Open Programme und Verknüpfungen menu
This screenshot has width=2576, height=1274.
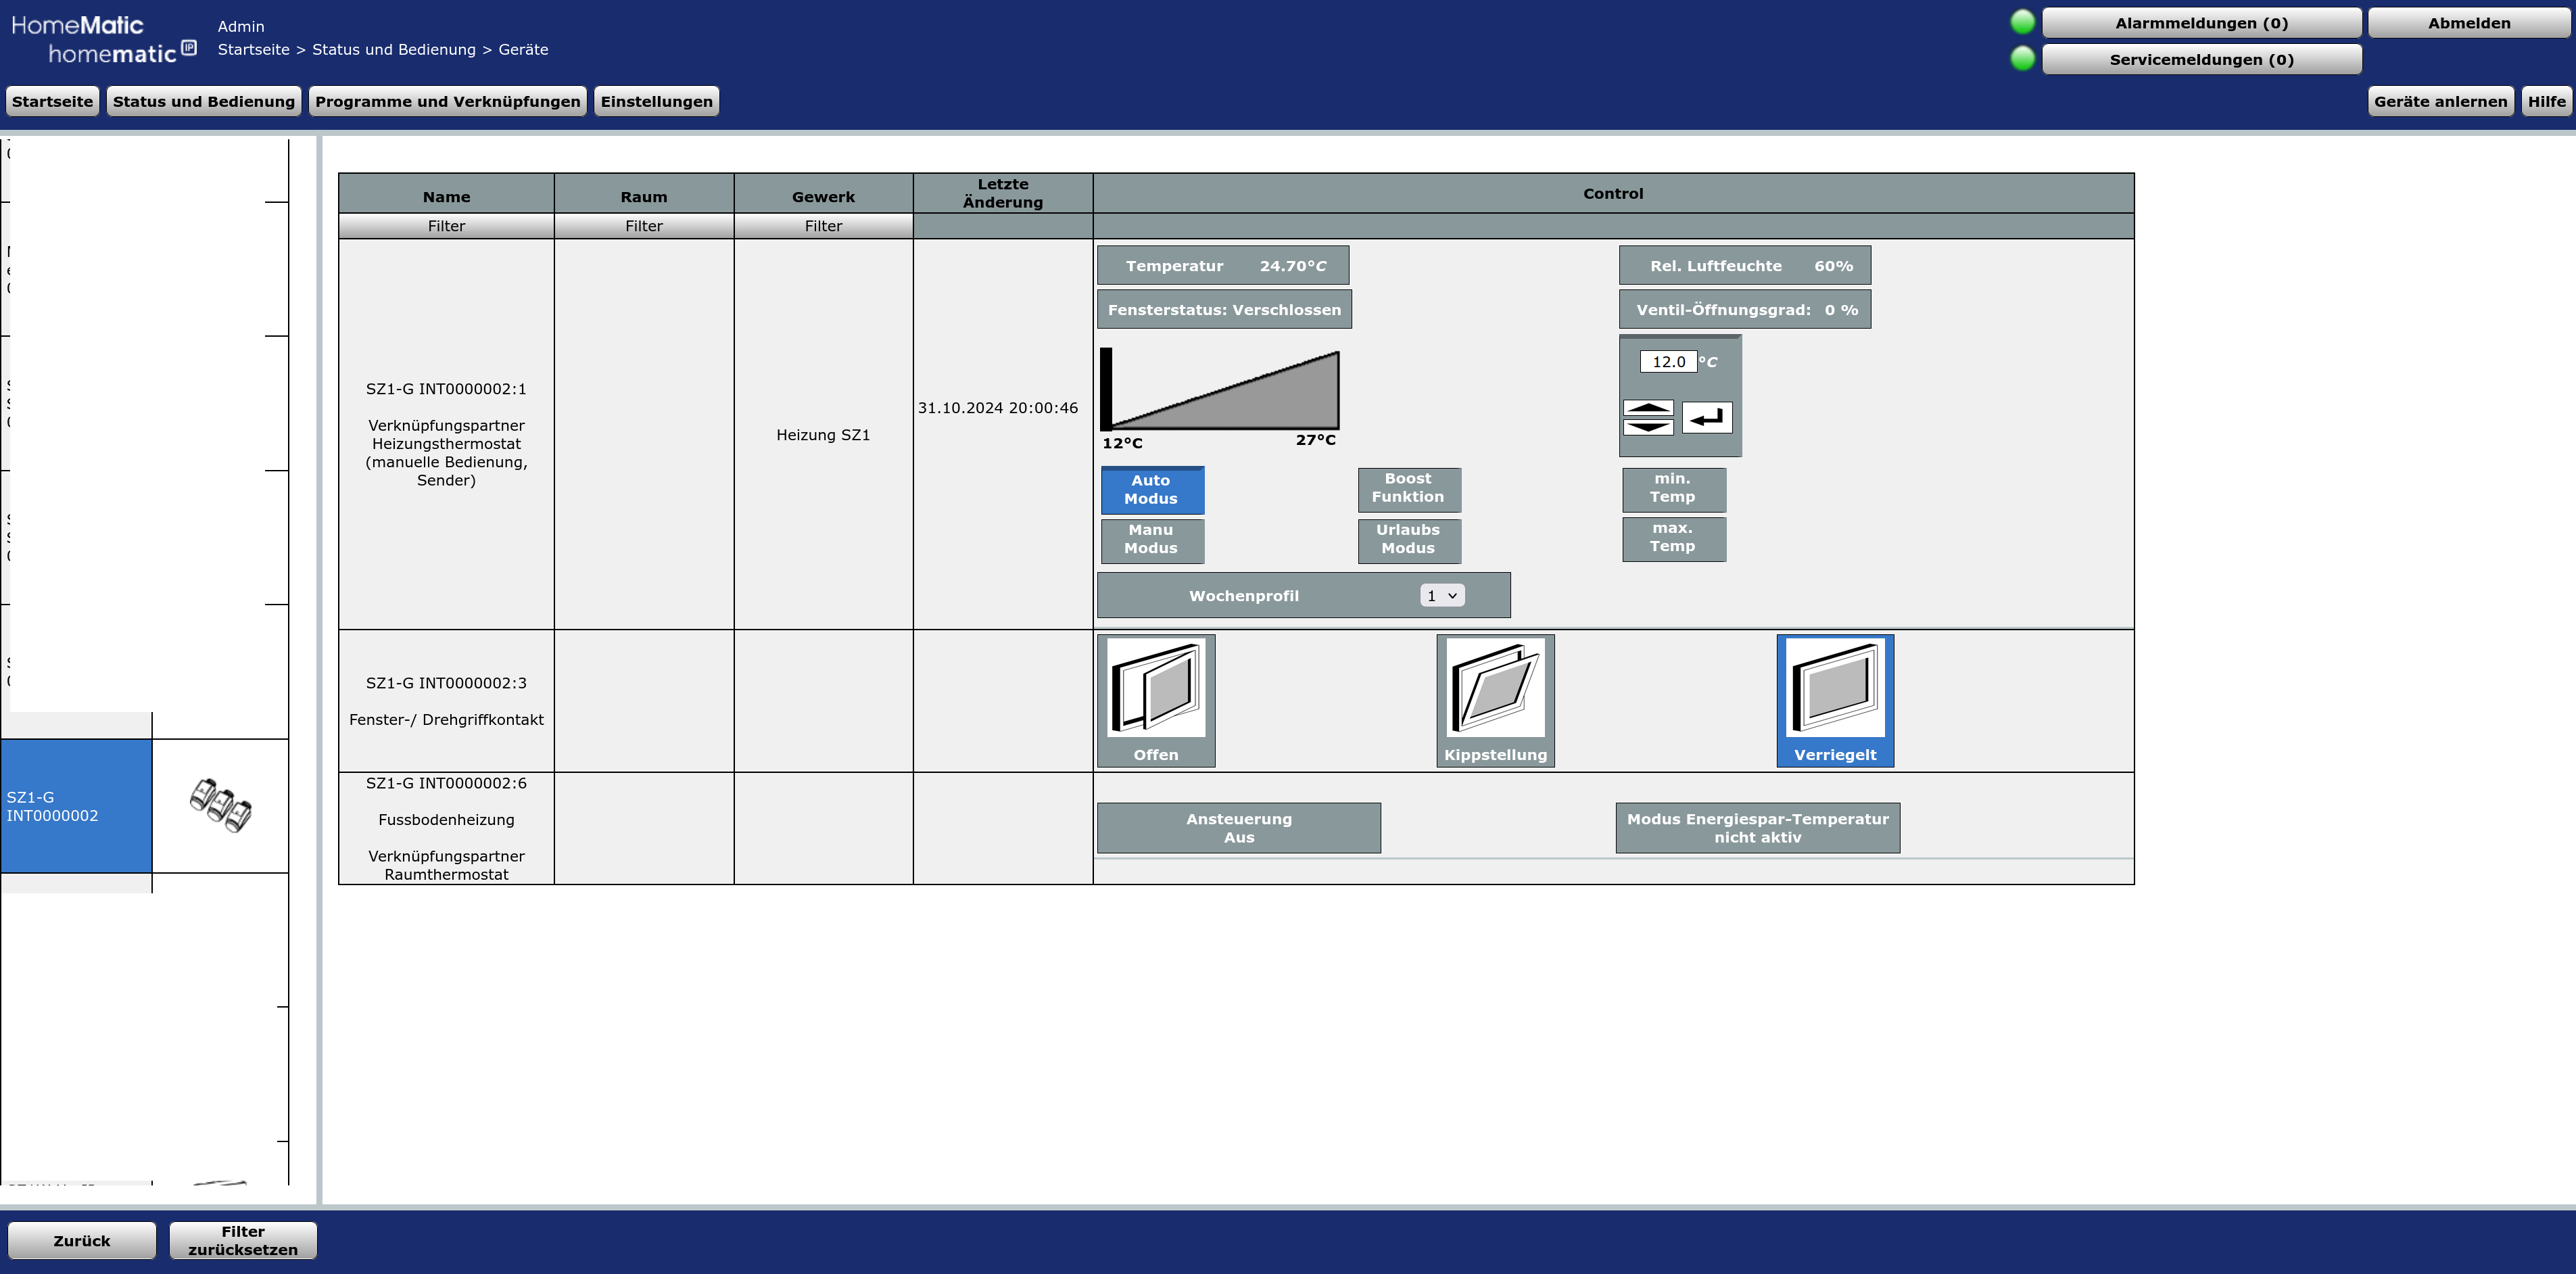pos(447,102)
